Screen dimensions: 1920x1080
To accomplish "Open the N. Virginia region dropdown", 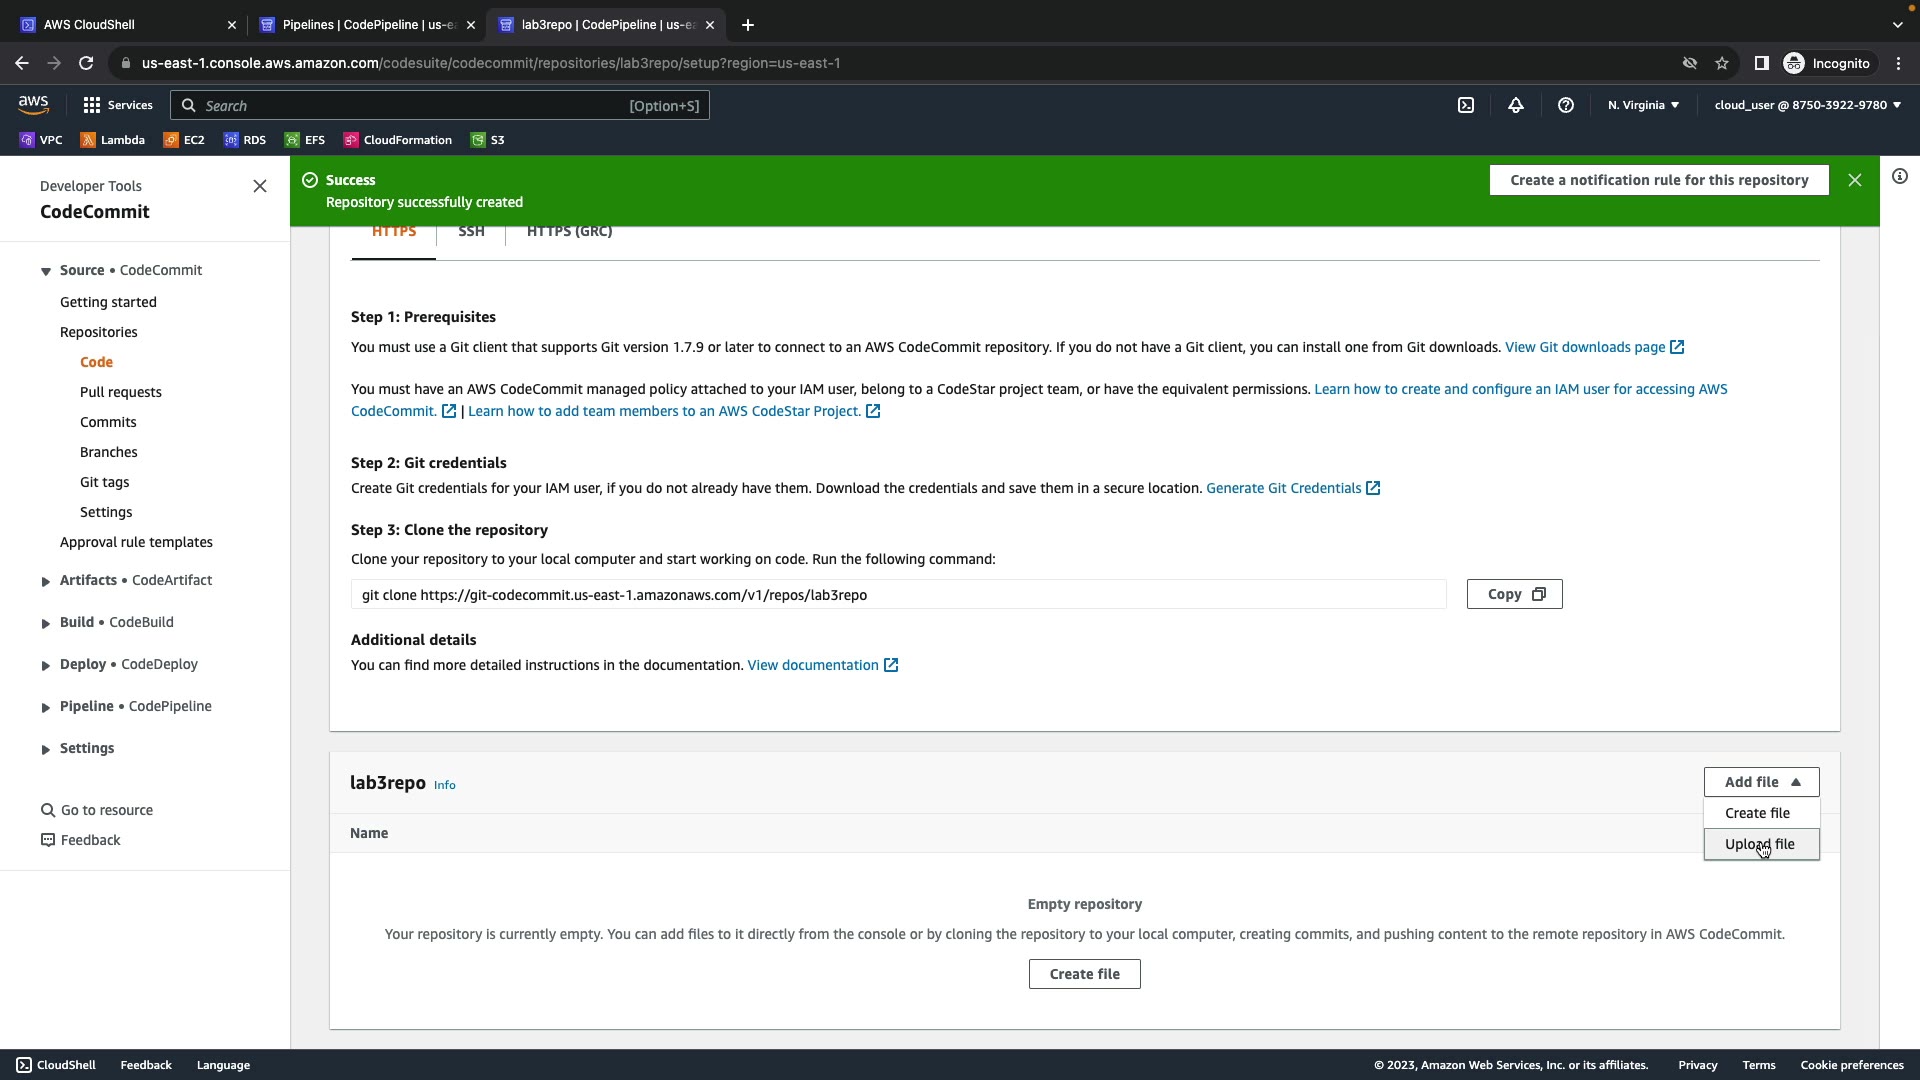I will tap(1643, 105).
